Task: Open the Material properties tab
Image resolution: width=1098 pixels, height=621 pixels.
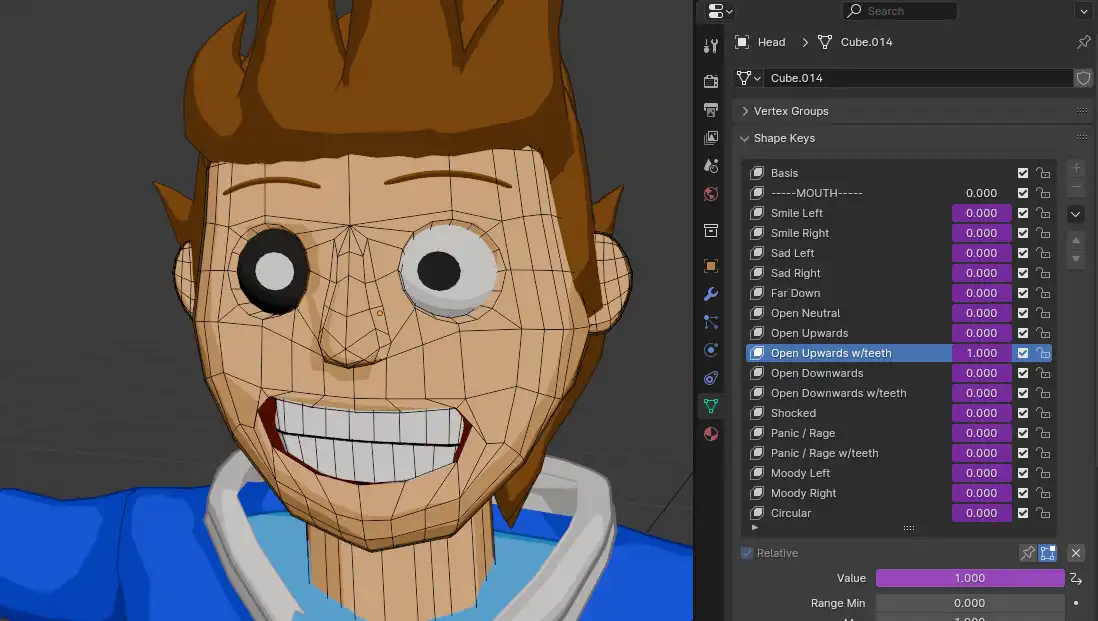Action: point(711,434)
